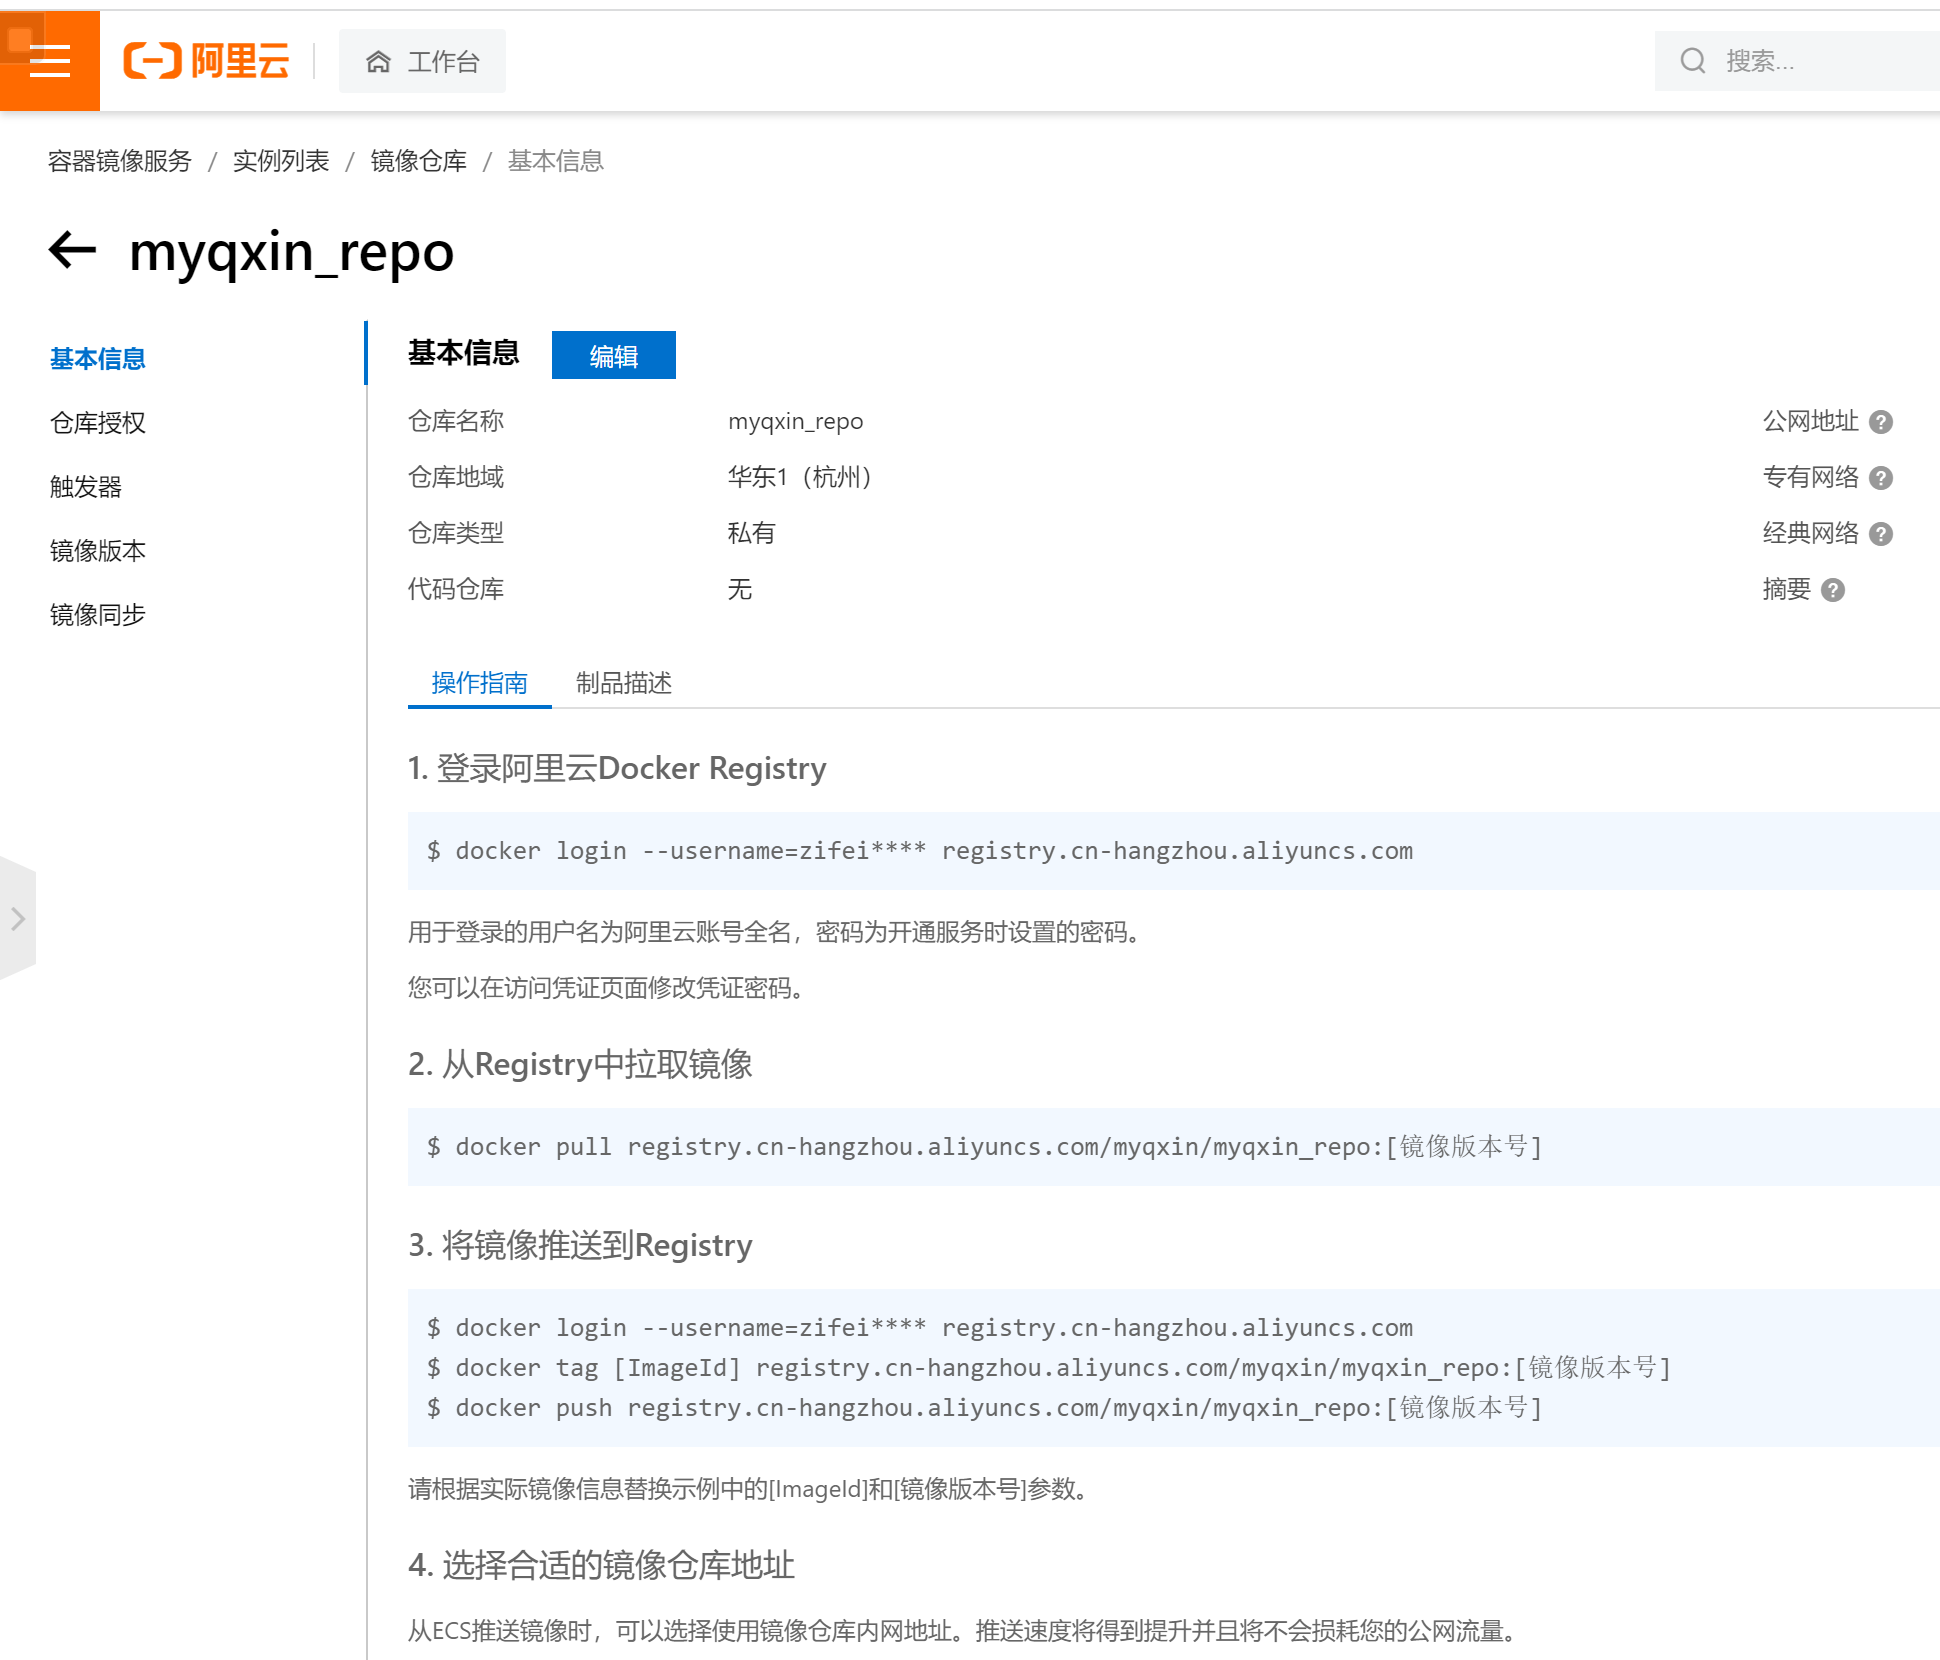The image size is (1940, 1660).
Task: Expand the collapsed left side panel
Action: (x=17, y=918)
